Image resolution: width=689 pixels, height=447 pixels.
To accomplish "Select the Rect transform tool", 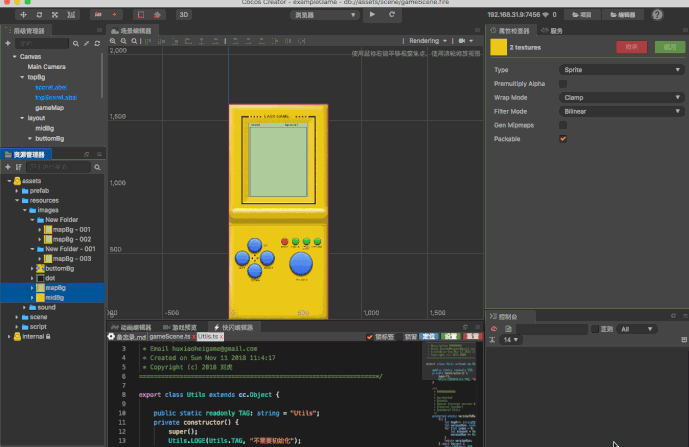I will 71,15.
